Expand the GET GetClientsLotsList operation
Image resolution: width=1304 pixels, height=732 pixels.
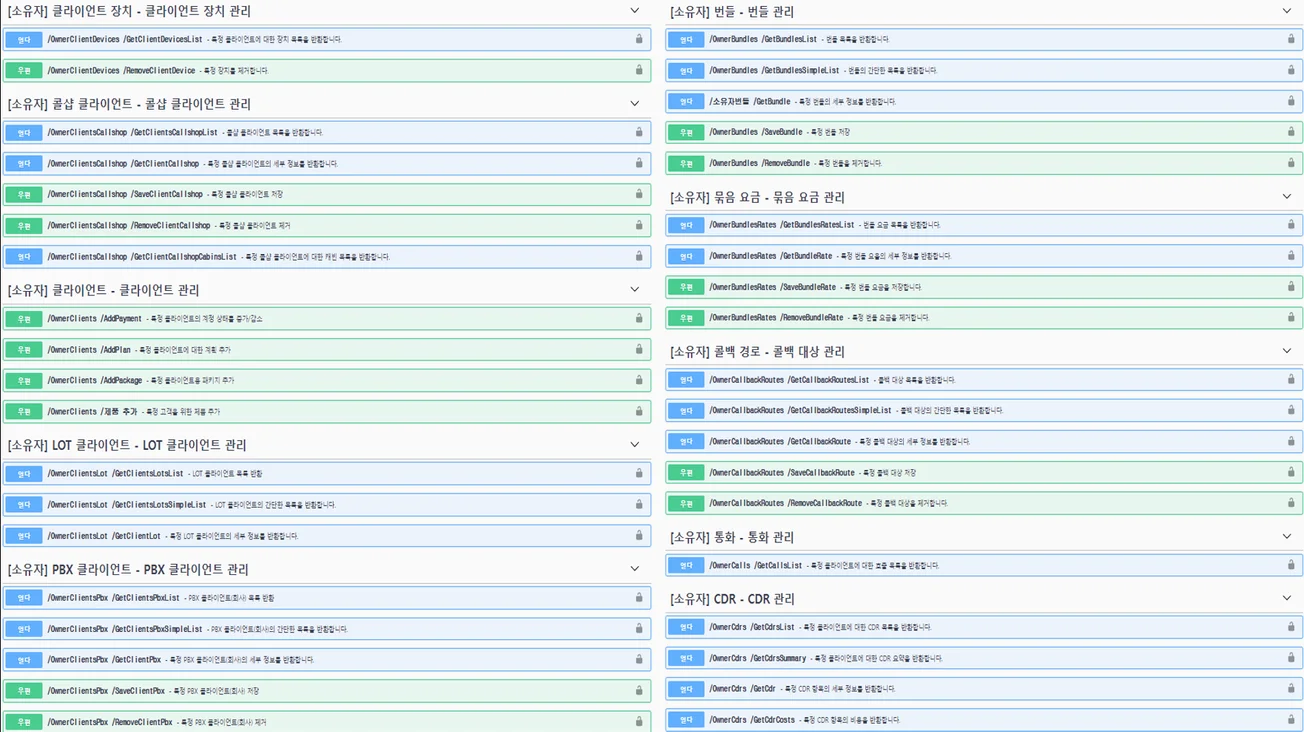coord(327,473)
